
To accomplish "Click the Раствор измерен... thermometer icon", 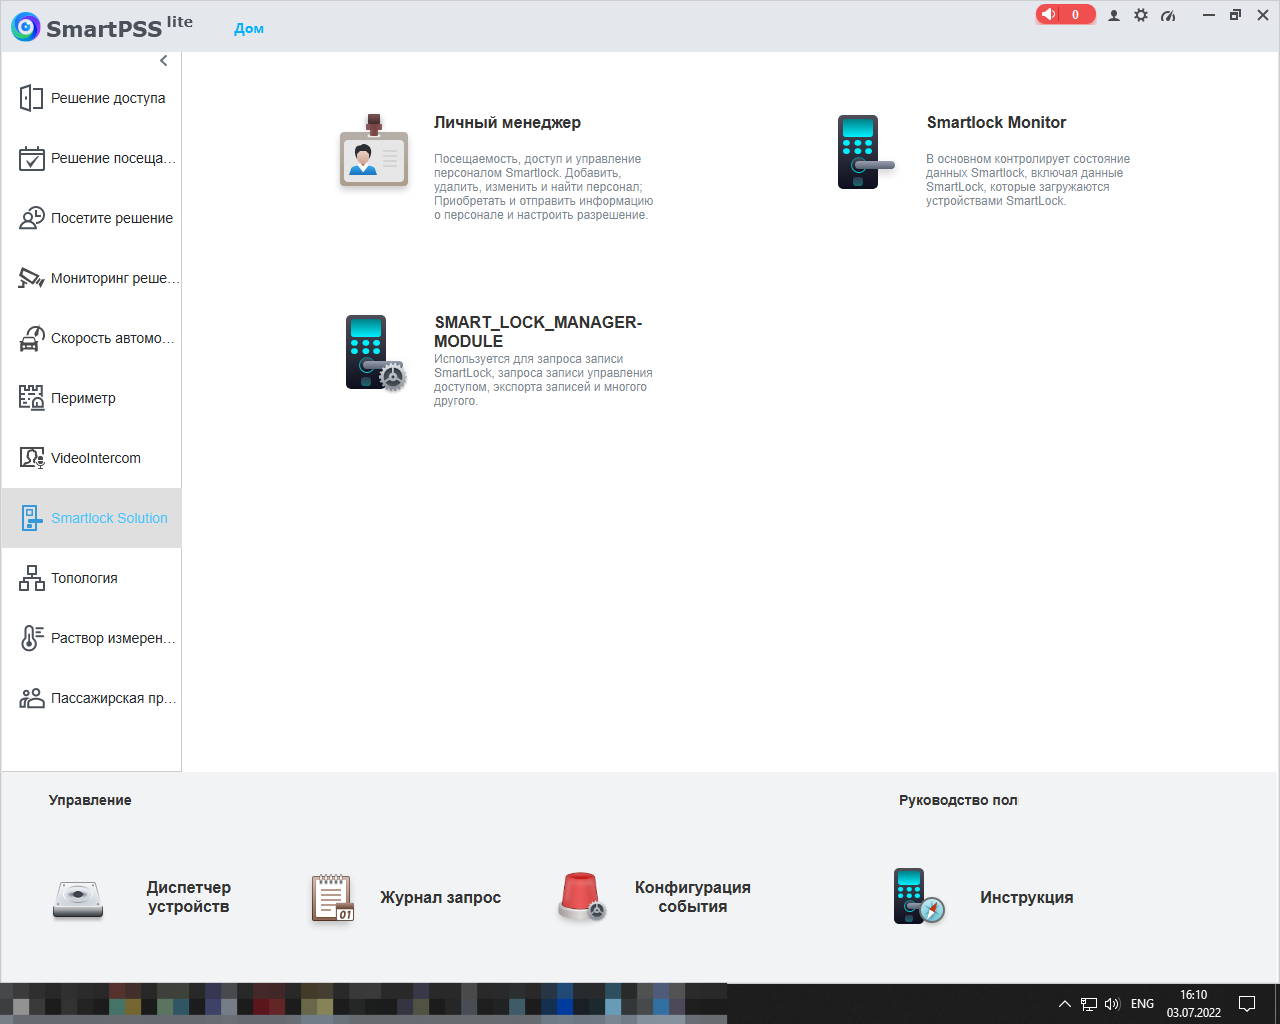I will click(x=31, y=638).
